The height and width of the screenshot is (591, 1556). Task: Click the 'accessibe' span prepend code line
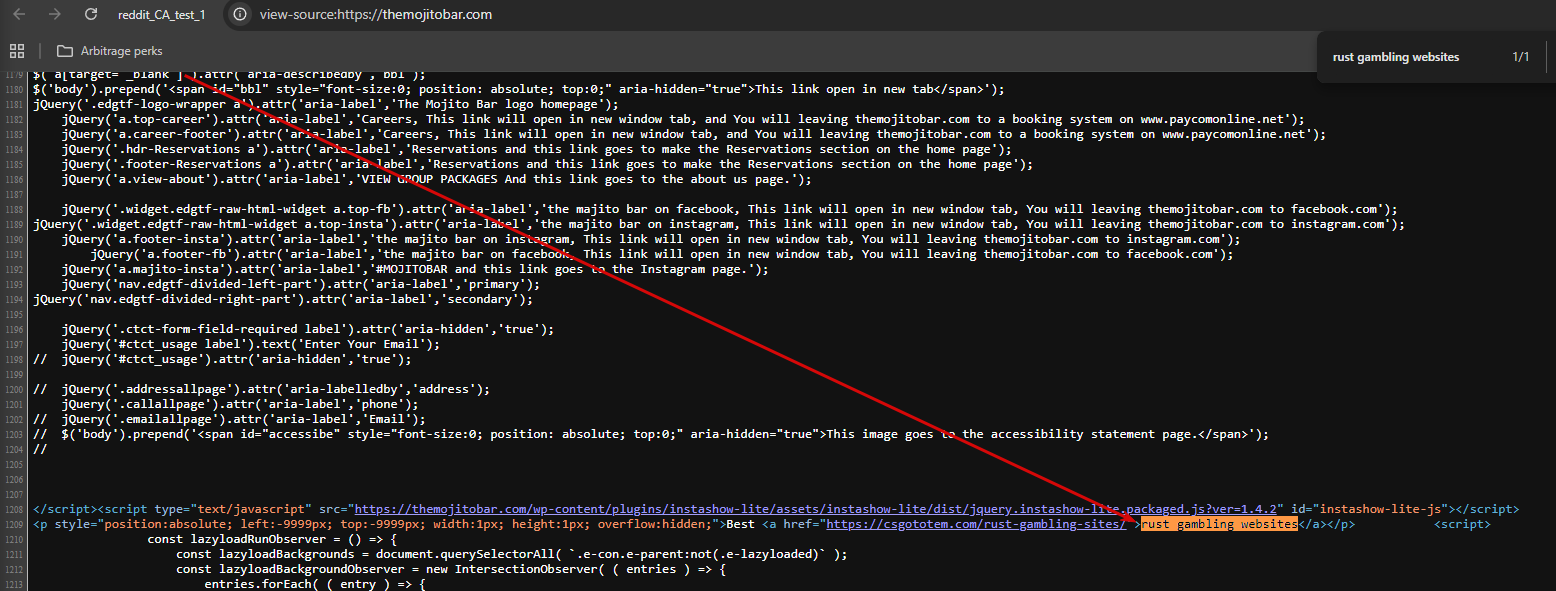click(651, 434)
